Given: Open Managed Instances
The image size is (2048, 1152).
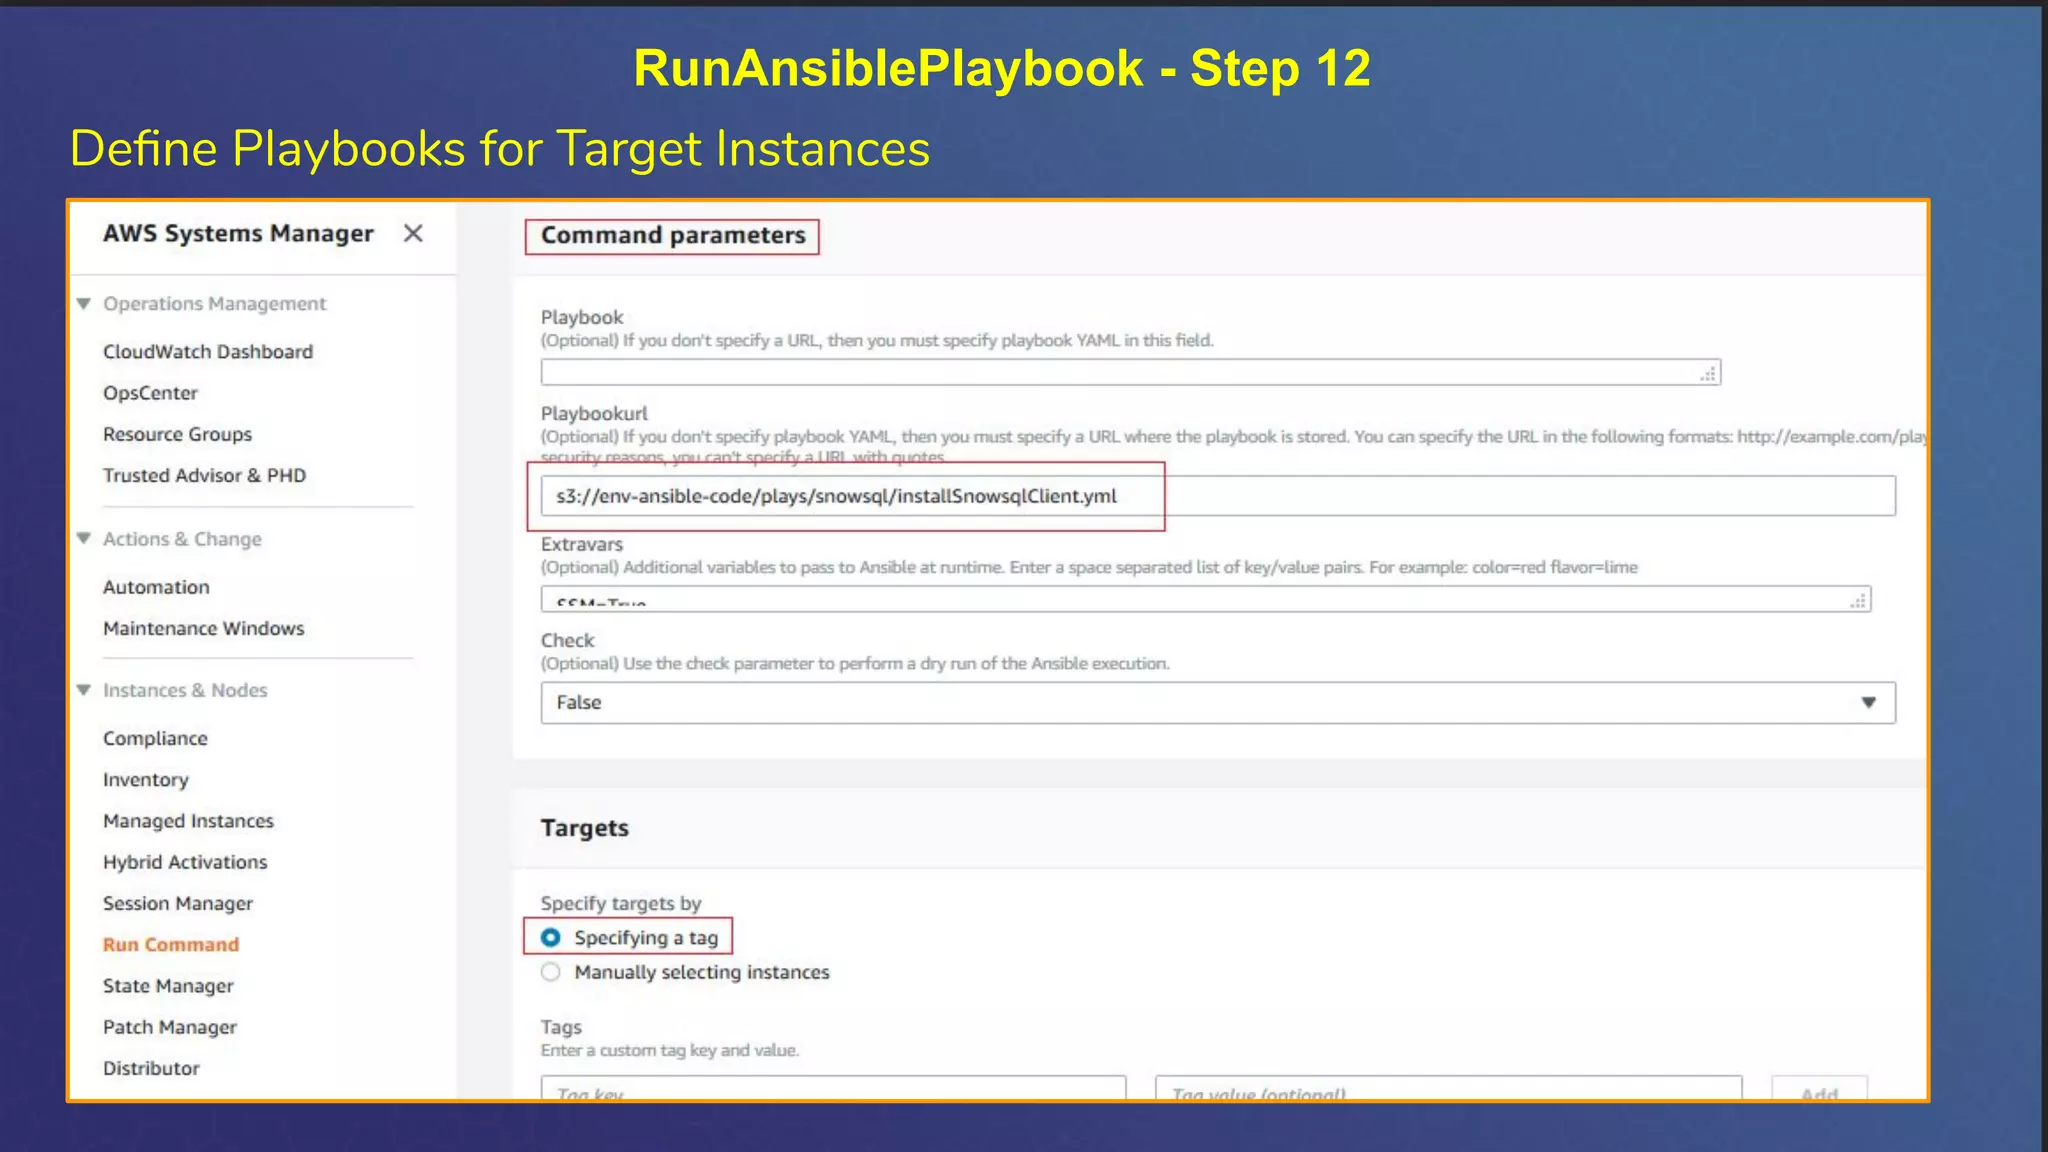Looking at the screenshot, I should [x=188, y=820].
